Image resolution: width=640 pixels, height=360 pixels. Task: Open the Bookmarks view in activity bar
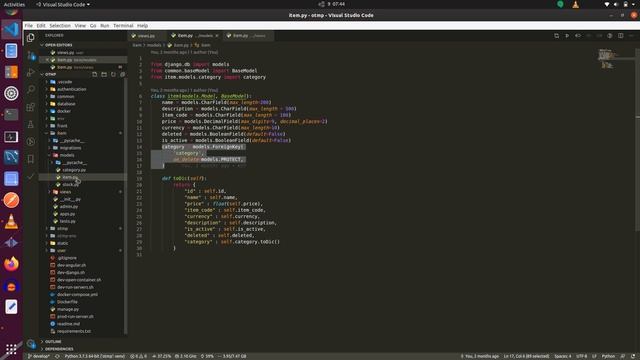pyautogui.click(x=31, y=159)
